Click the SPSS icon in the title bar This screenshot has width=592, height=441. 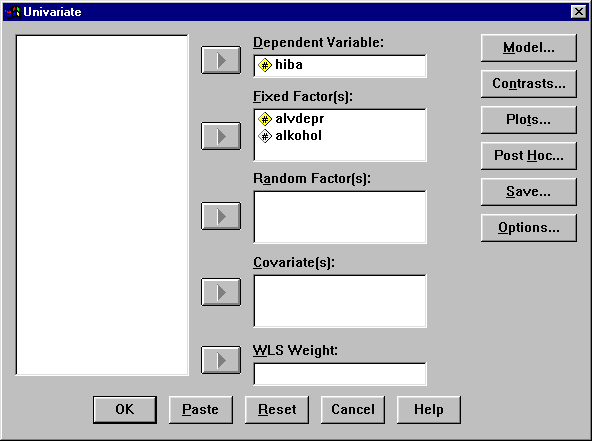click(x=12, y=12)
